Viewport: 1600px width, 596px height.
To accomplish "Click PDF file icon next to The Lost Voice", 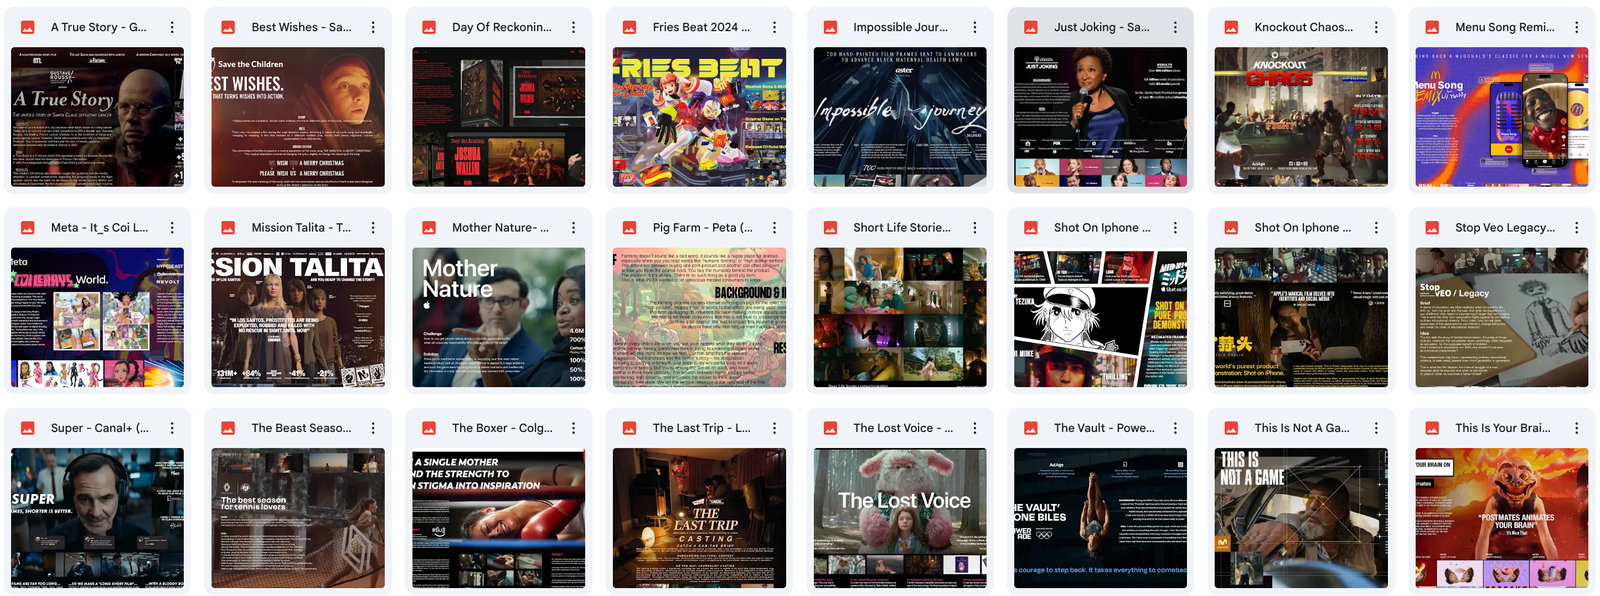I will point(830,427).
